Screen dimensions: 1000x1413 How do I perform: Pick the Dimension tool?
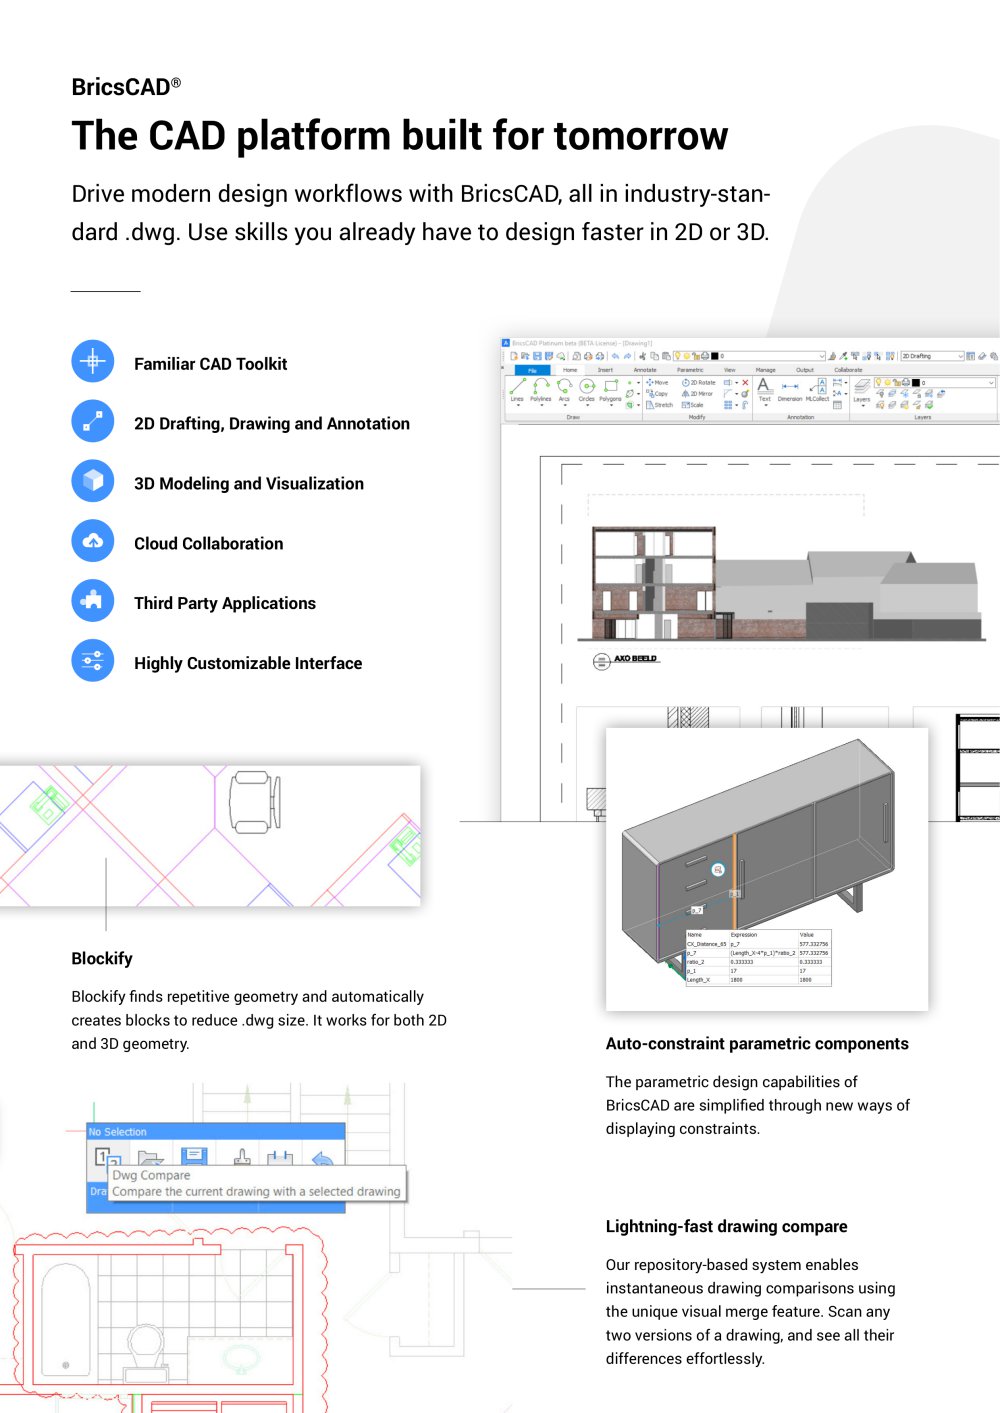point(790,391)
